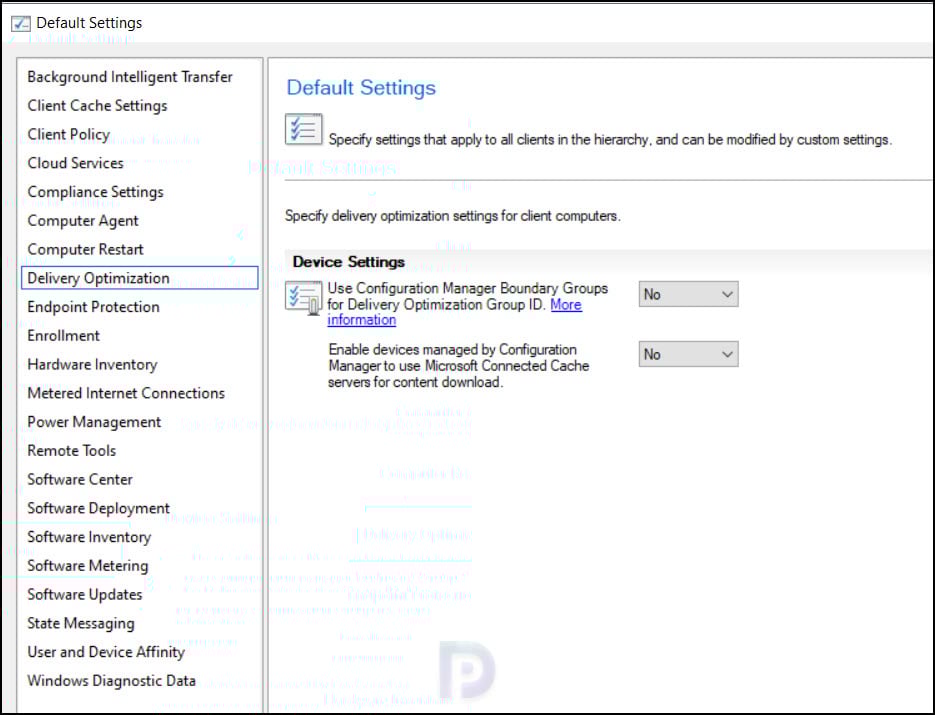Click the checklist icon beside the settings description

click(304, 129)
